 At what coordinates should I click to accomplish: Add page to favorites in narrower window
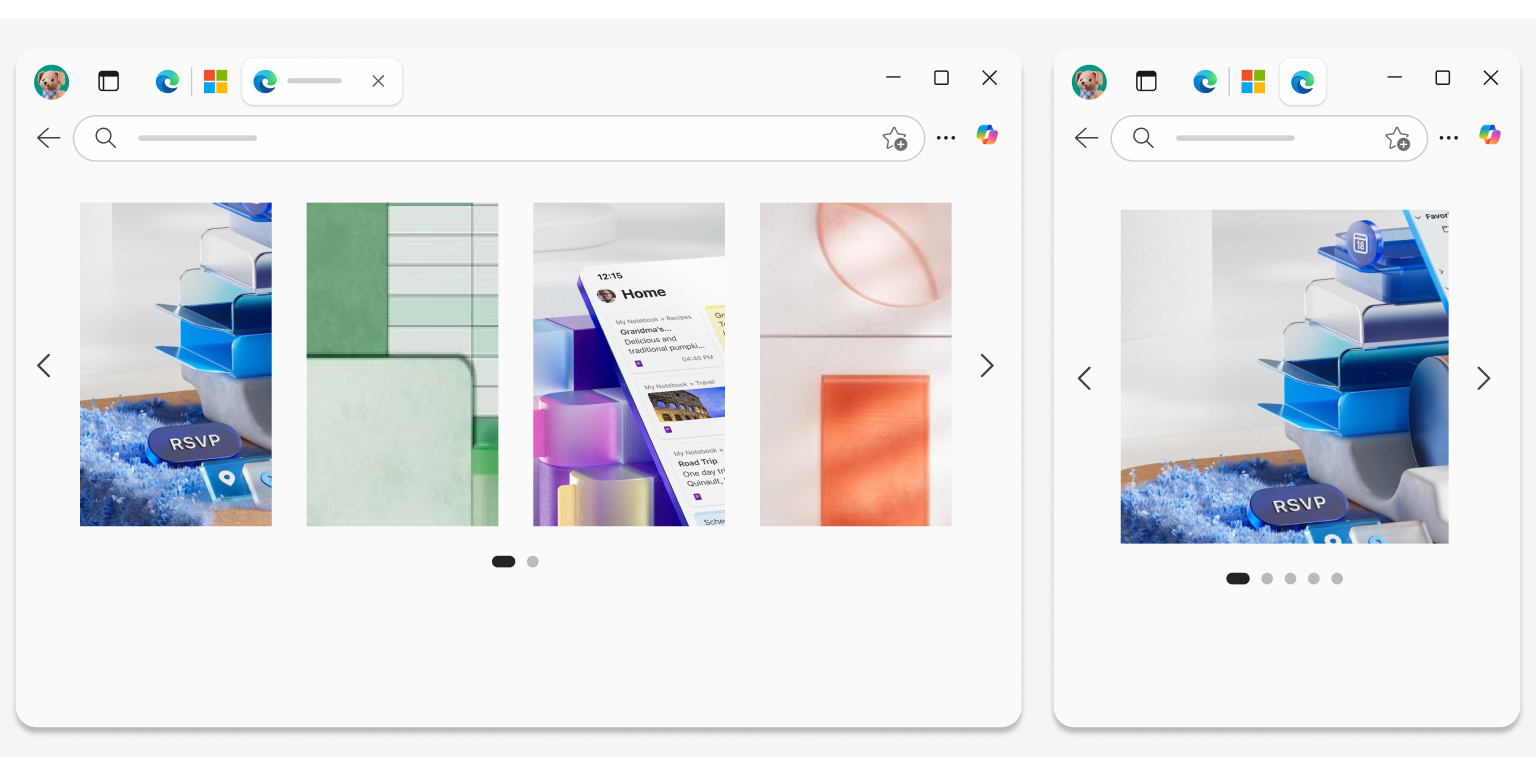click(1397, 139)
